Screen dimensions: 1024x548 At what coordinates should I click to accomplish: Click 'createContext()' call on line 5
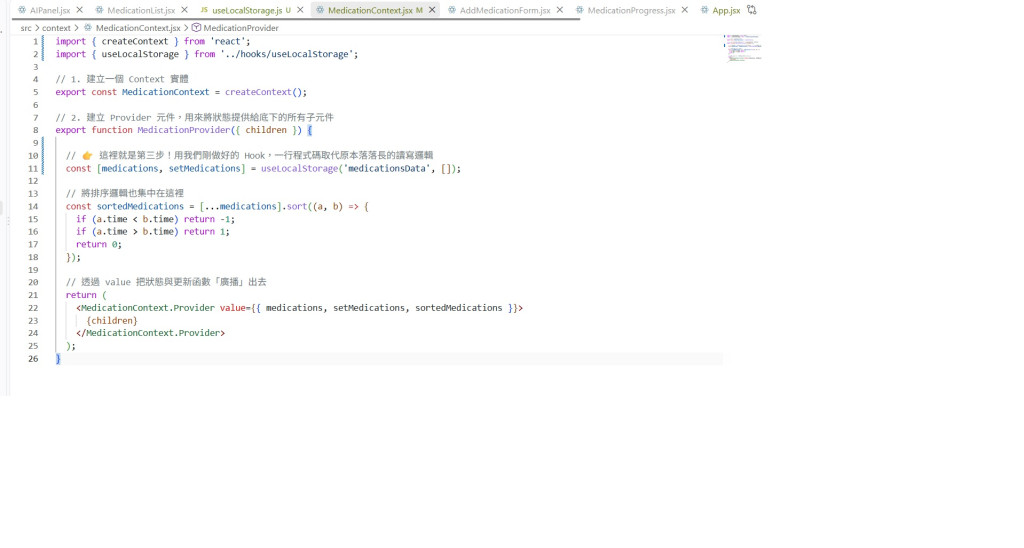pyautogui.click(x=263, y=92)
